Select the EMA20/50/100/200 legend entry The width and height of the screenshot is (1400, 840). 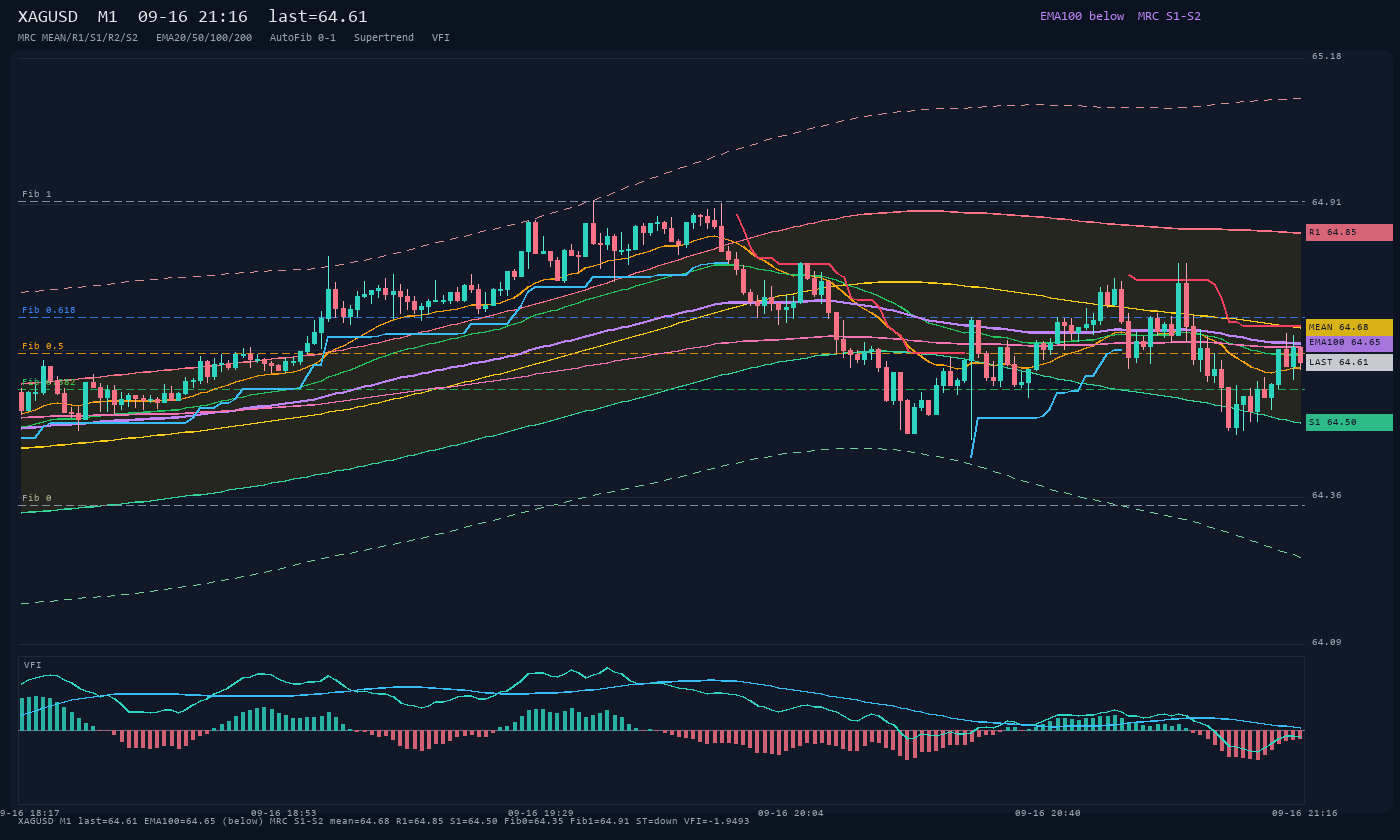click(x=204, y=38)
